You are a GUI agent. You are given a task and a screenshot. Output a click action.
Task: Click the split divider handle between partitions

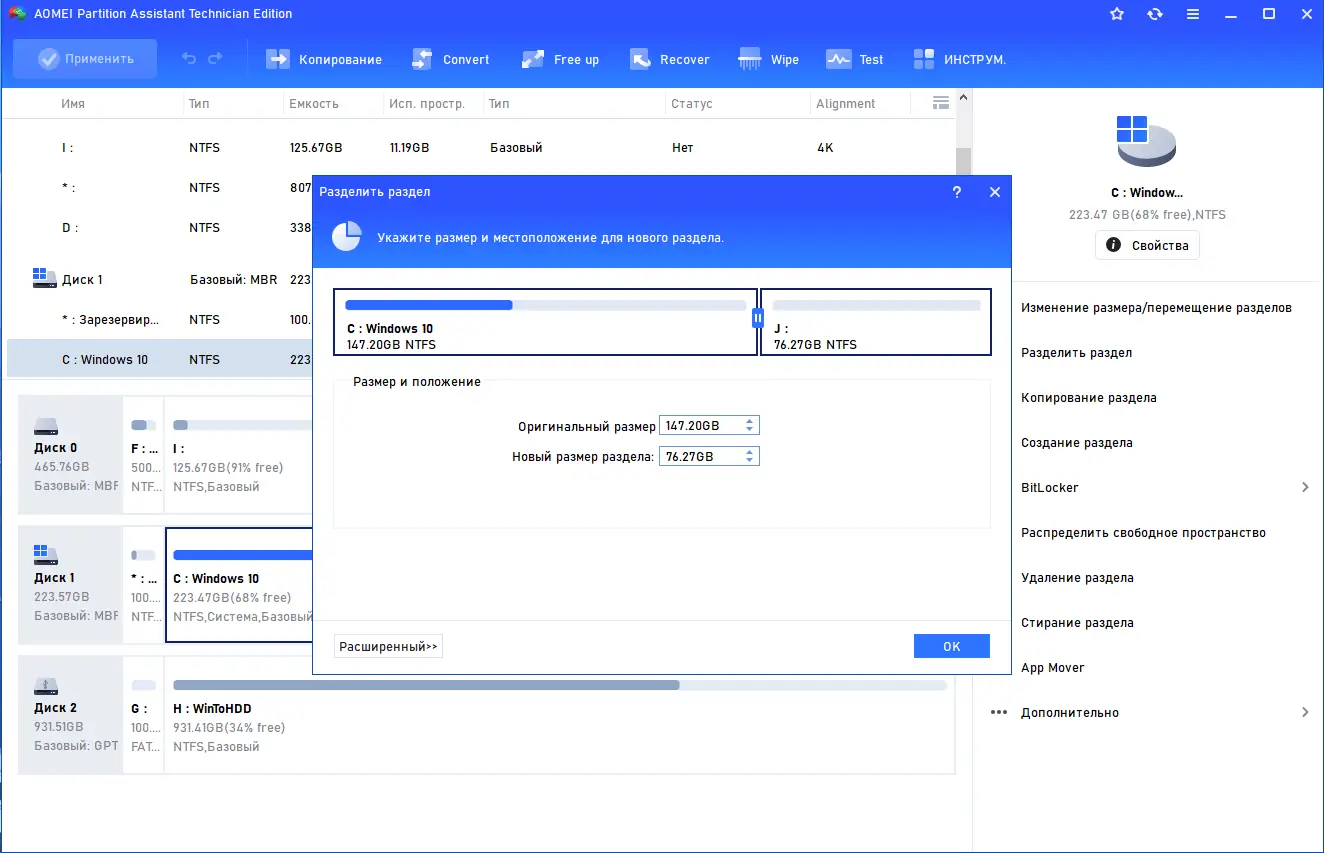click(x=758, y=318)
